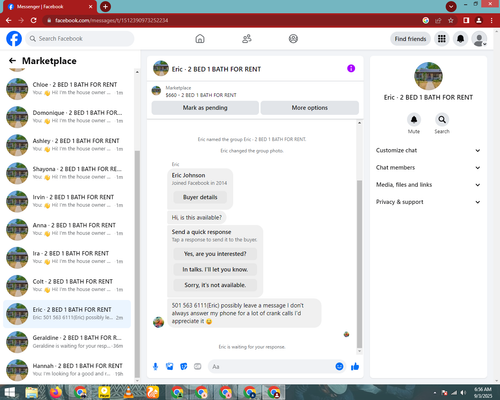Mute the conversation using the bell icon
This screenshot has height=400, width=500.
coord(414,119)
